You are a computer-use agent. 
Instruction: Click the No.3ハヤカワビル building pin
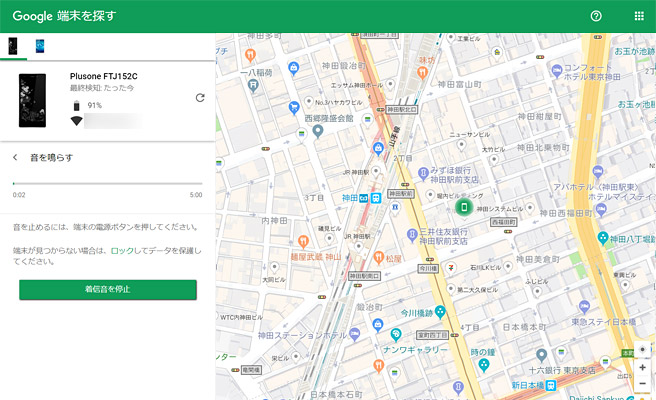click(x=309, y=101)
